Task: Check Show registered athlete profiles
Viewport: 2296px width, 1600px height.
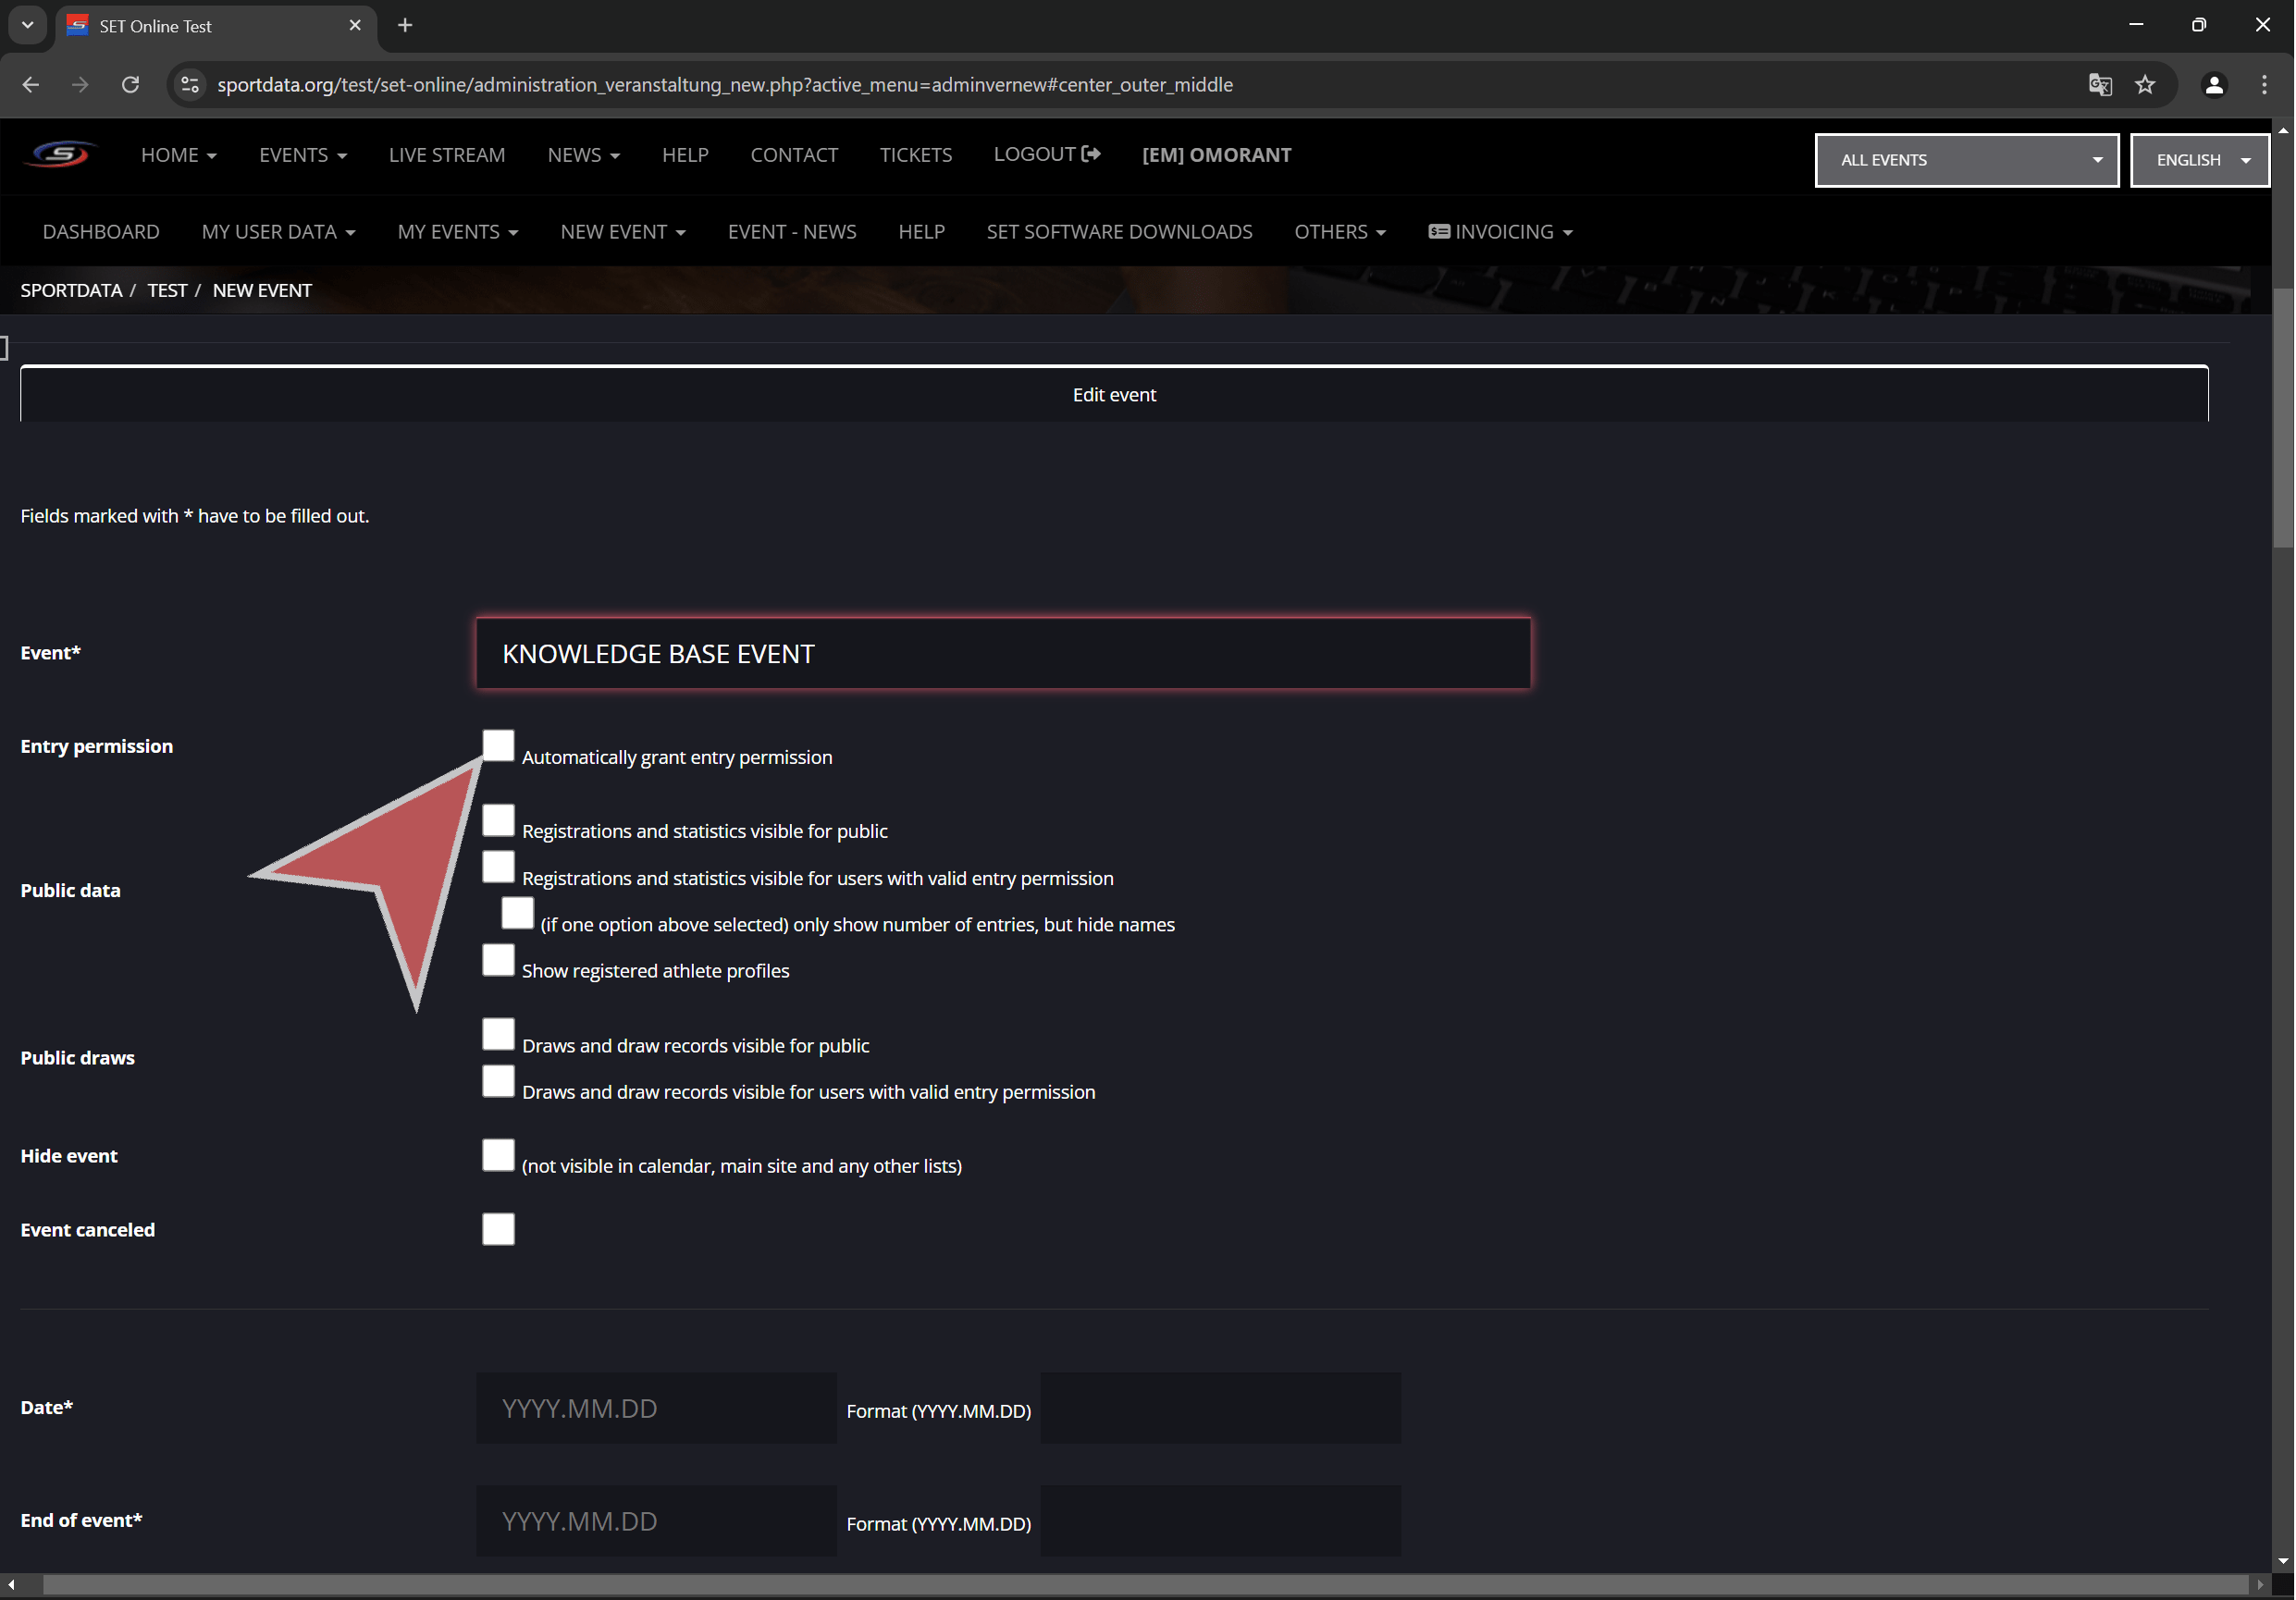Action: click(498, 960)
